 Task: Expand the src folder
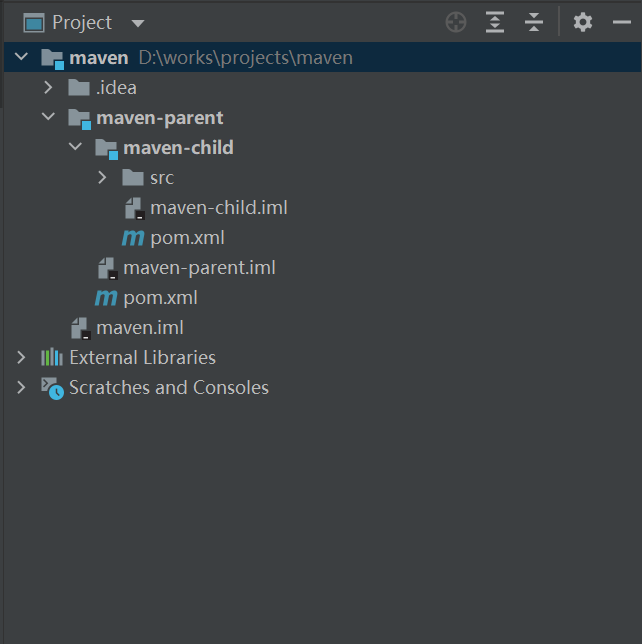(x=102, y=178)
